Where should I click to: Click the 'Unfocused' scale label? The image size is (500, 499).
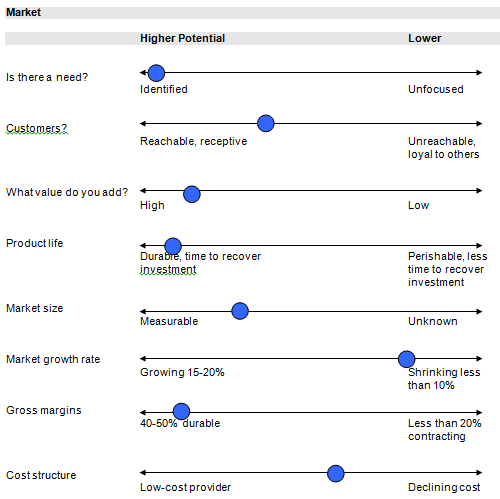436,89
